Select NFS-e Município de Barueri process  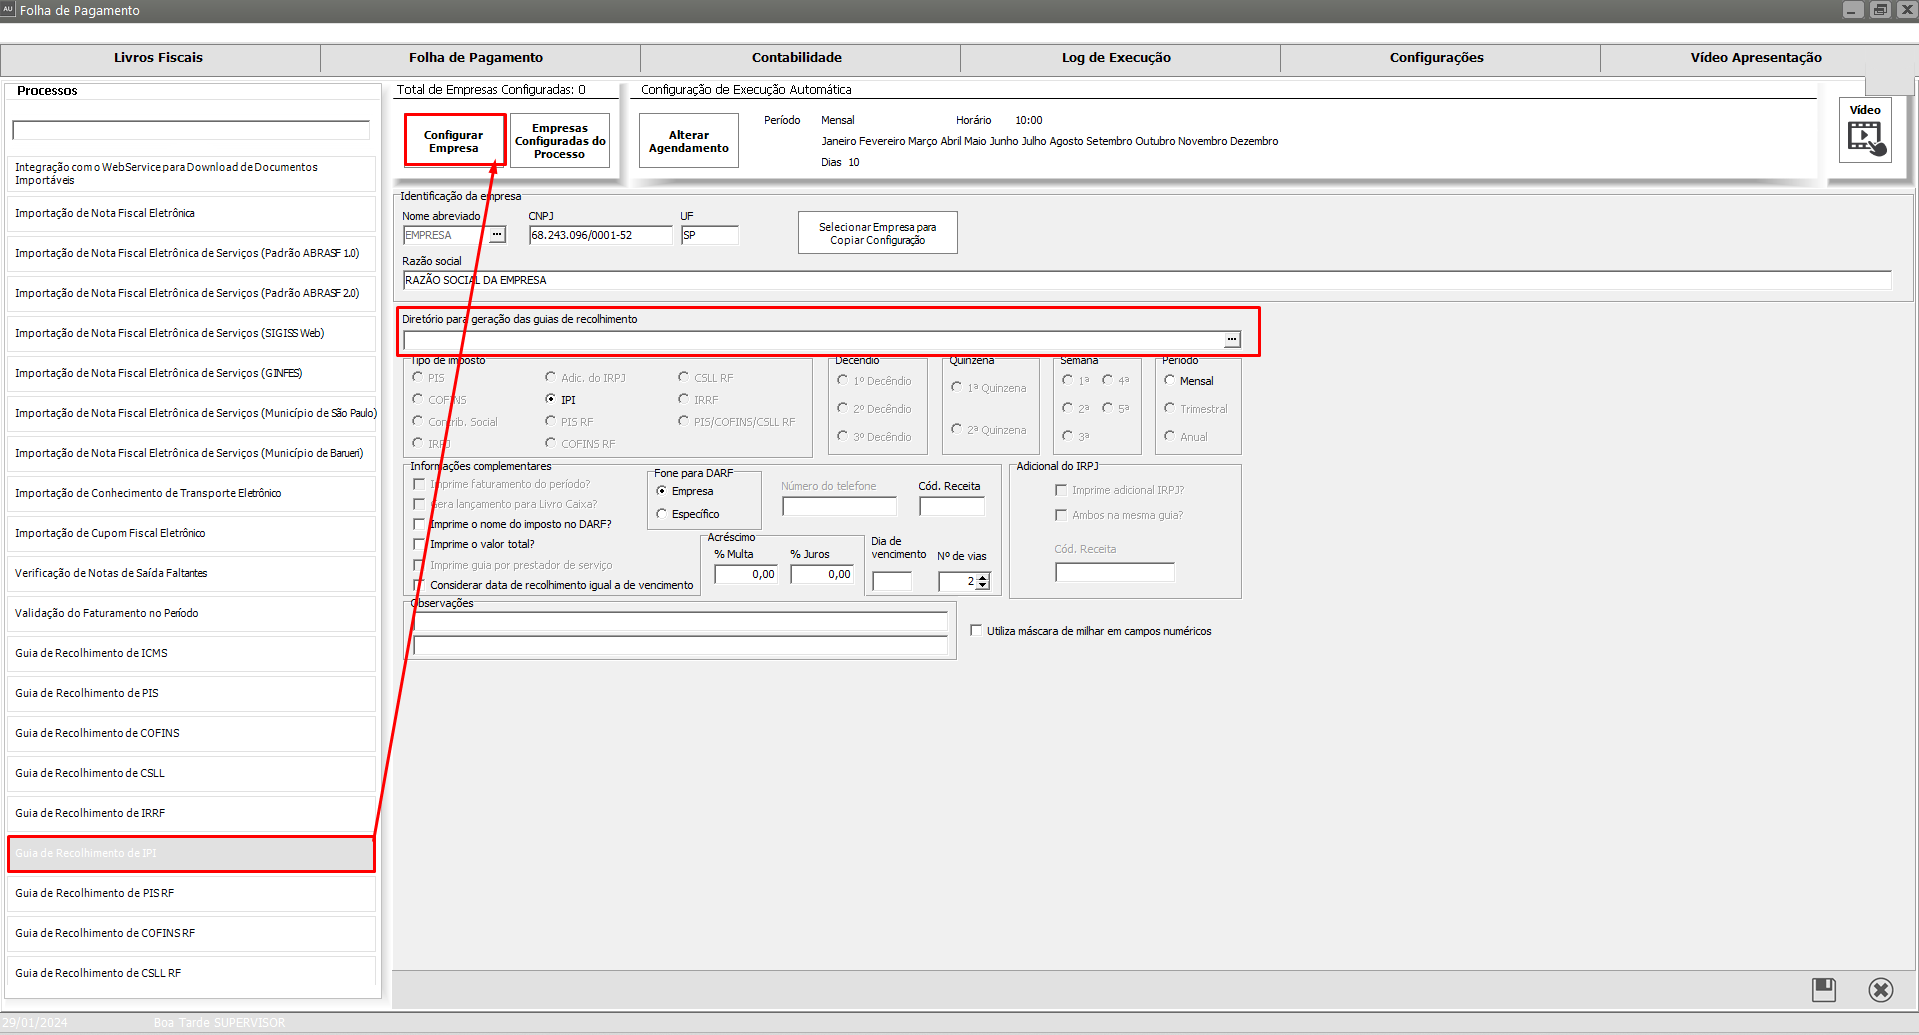pos(191,453)
